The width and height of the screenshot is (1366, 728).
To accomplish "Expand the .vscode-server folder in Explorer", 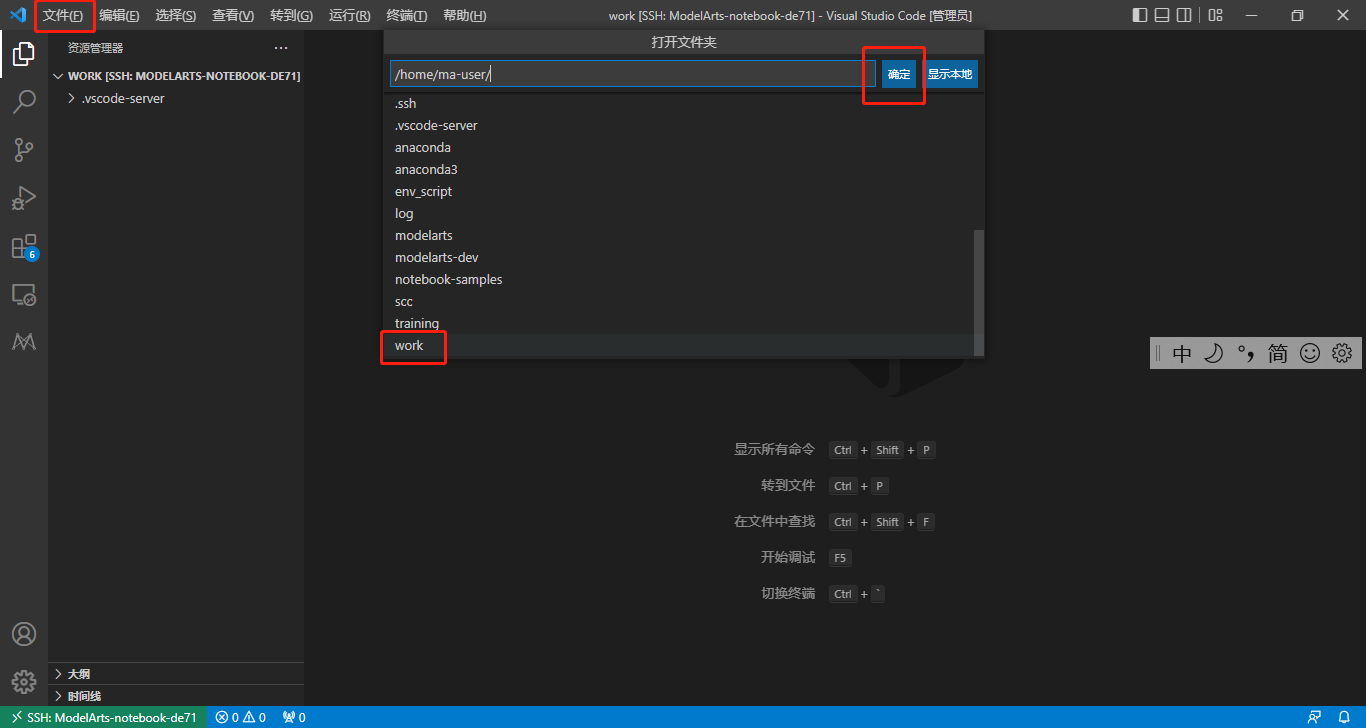I will point(176,98).
